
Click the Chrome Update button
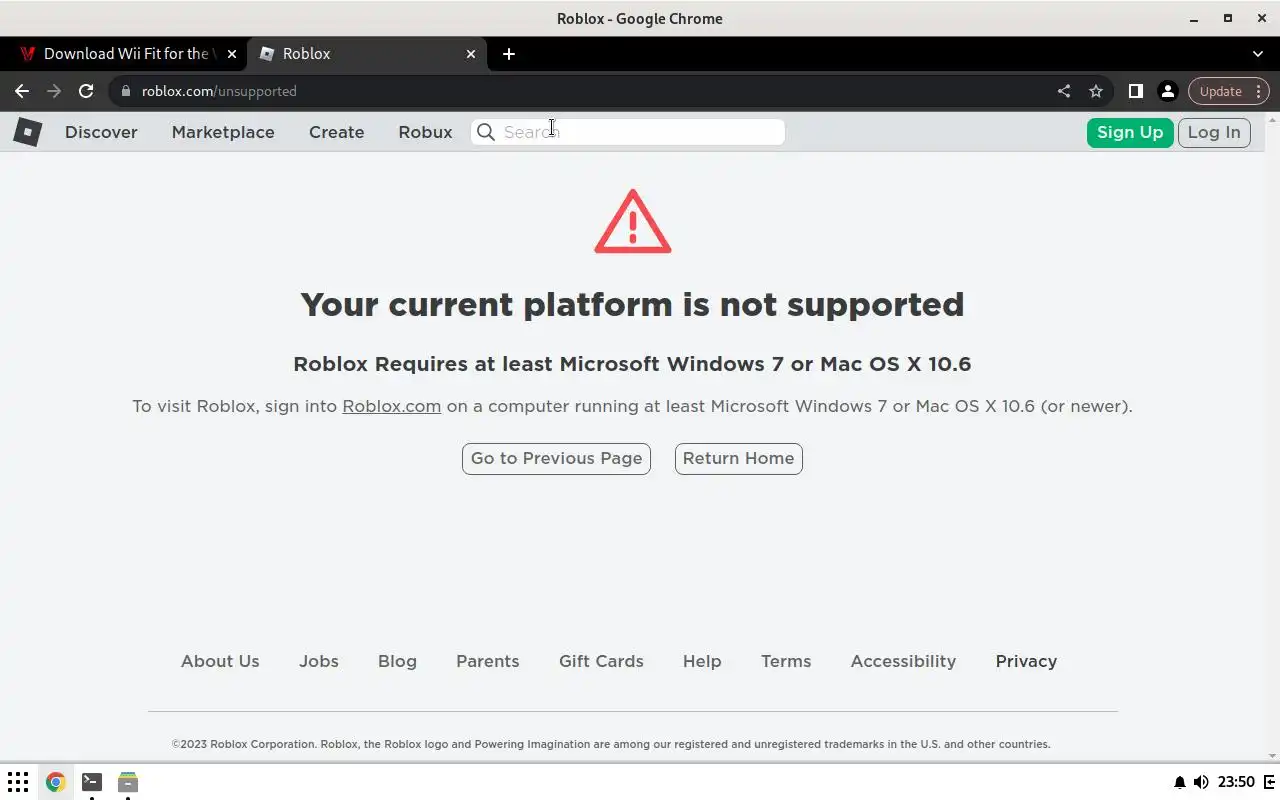(1228, 91)
